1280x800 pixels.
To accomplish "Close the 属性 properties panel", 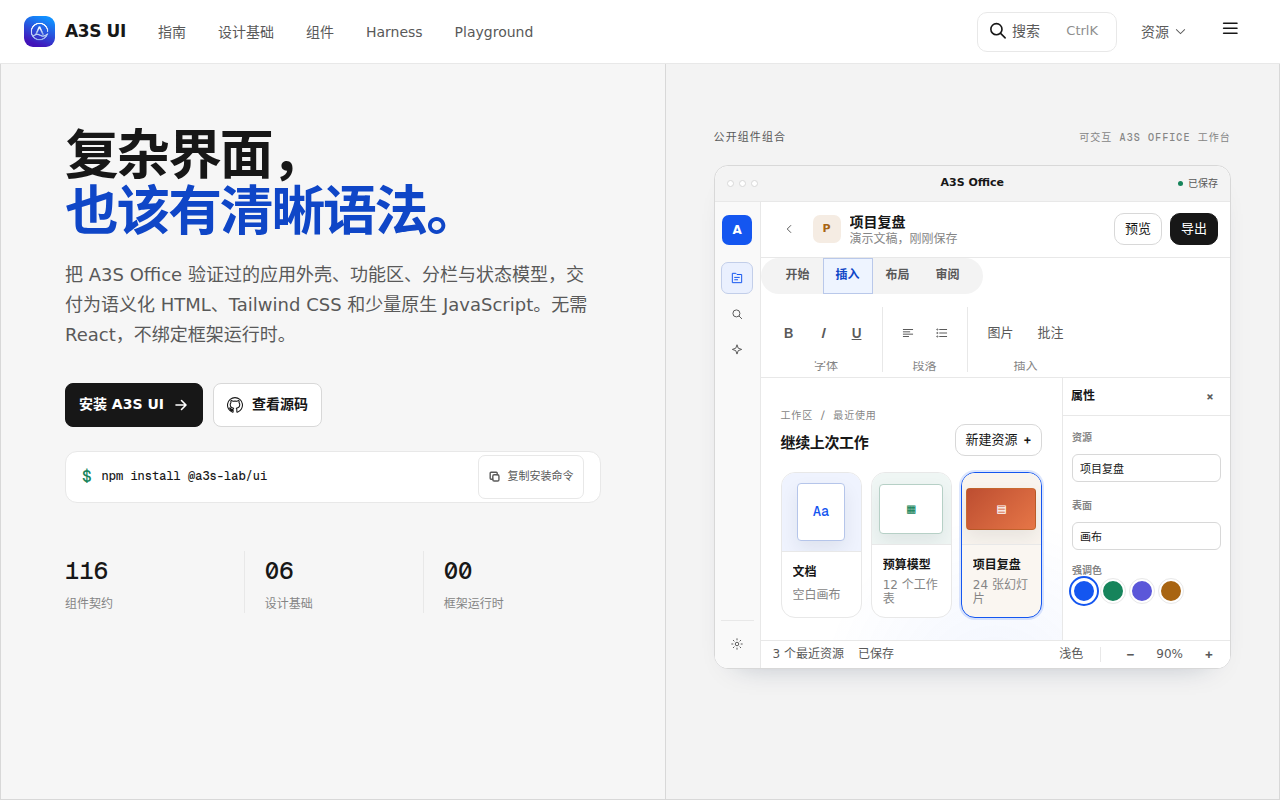I will (1209, 397).
